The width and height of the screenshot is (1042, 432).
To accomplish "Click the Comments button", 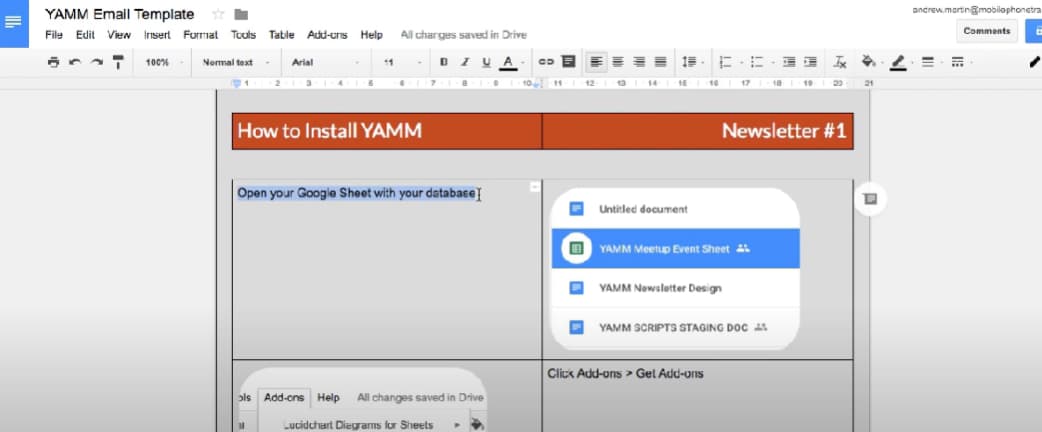I will tap(987, 31).
